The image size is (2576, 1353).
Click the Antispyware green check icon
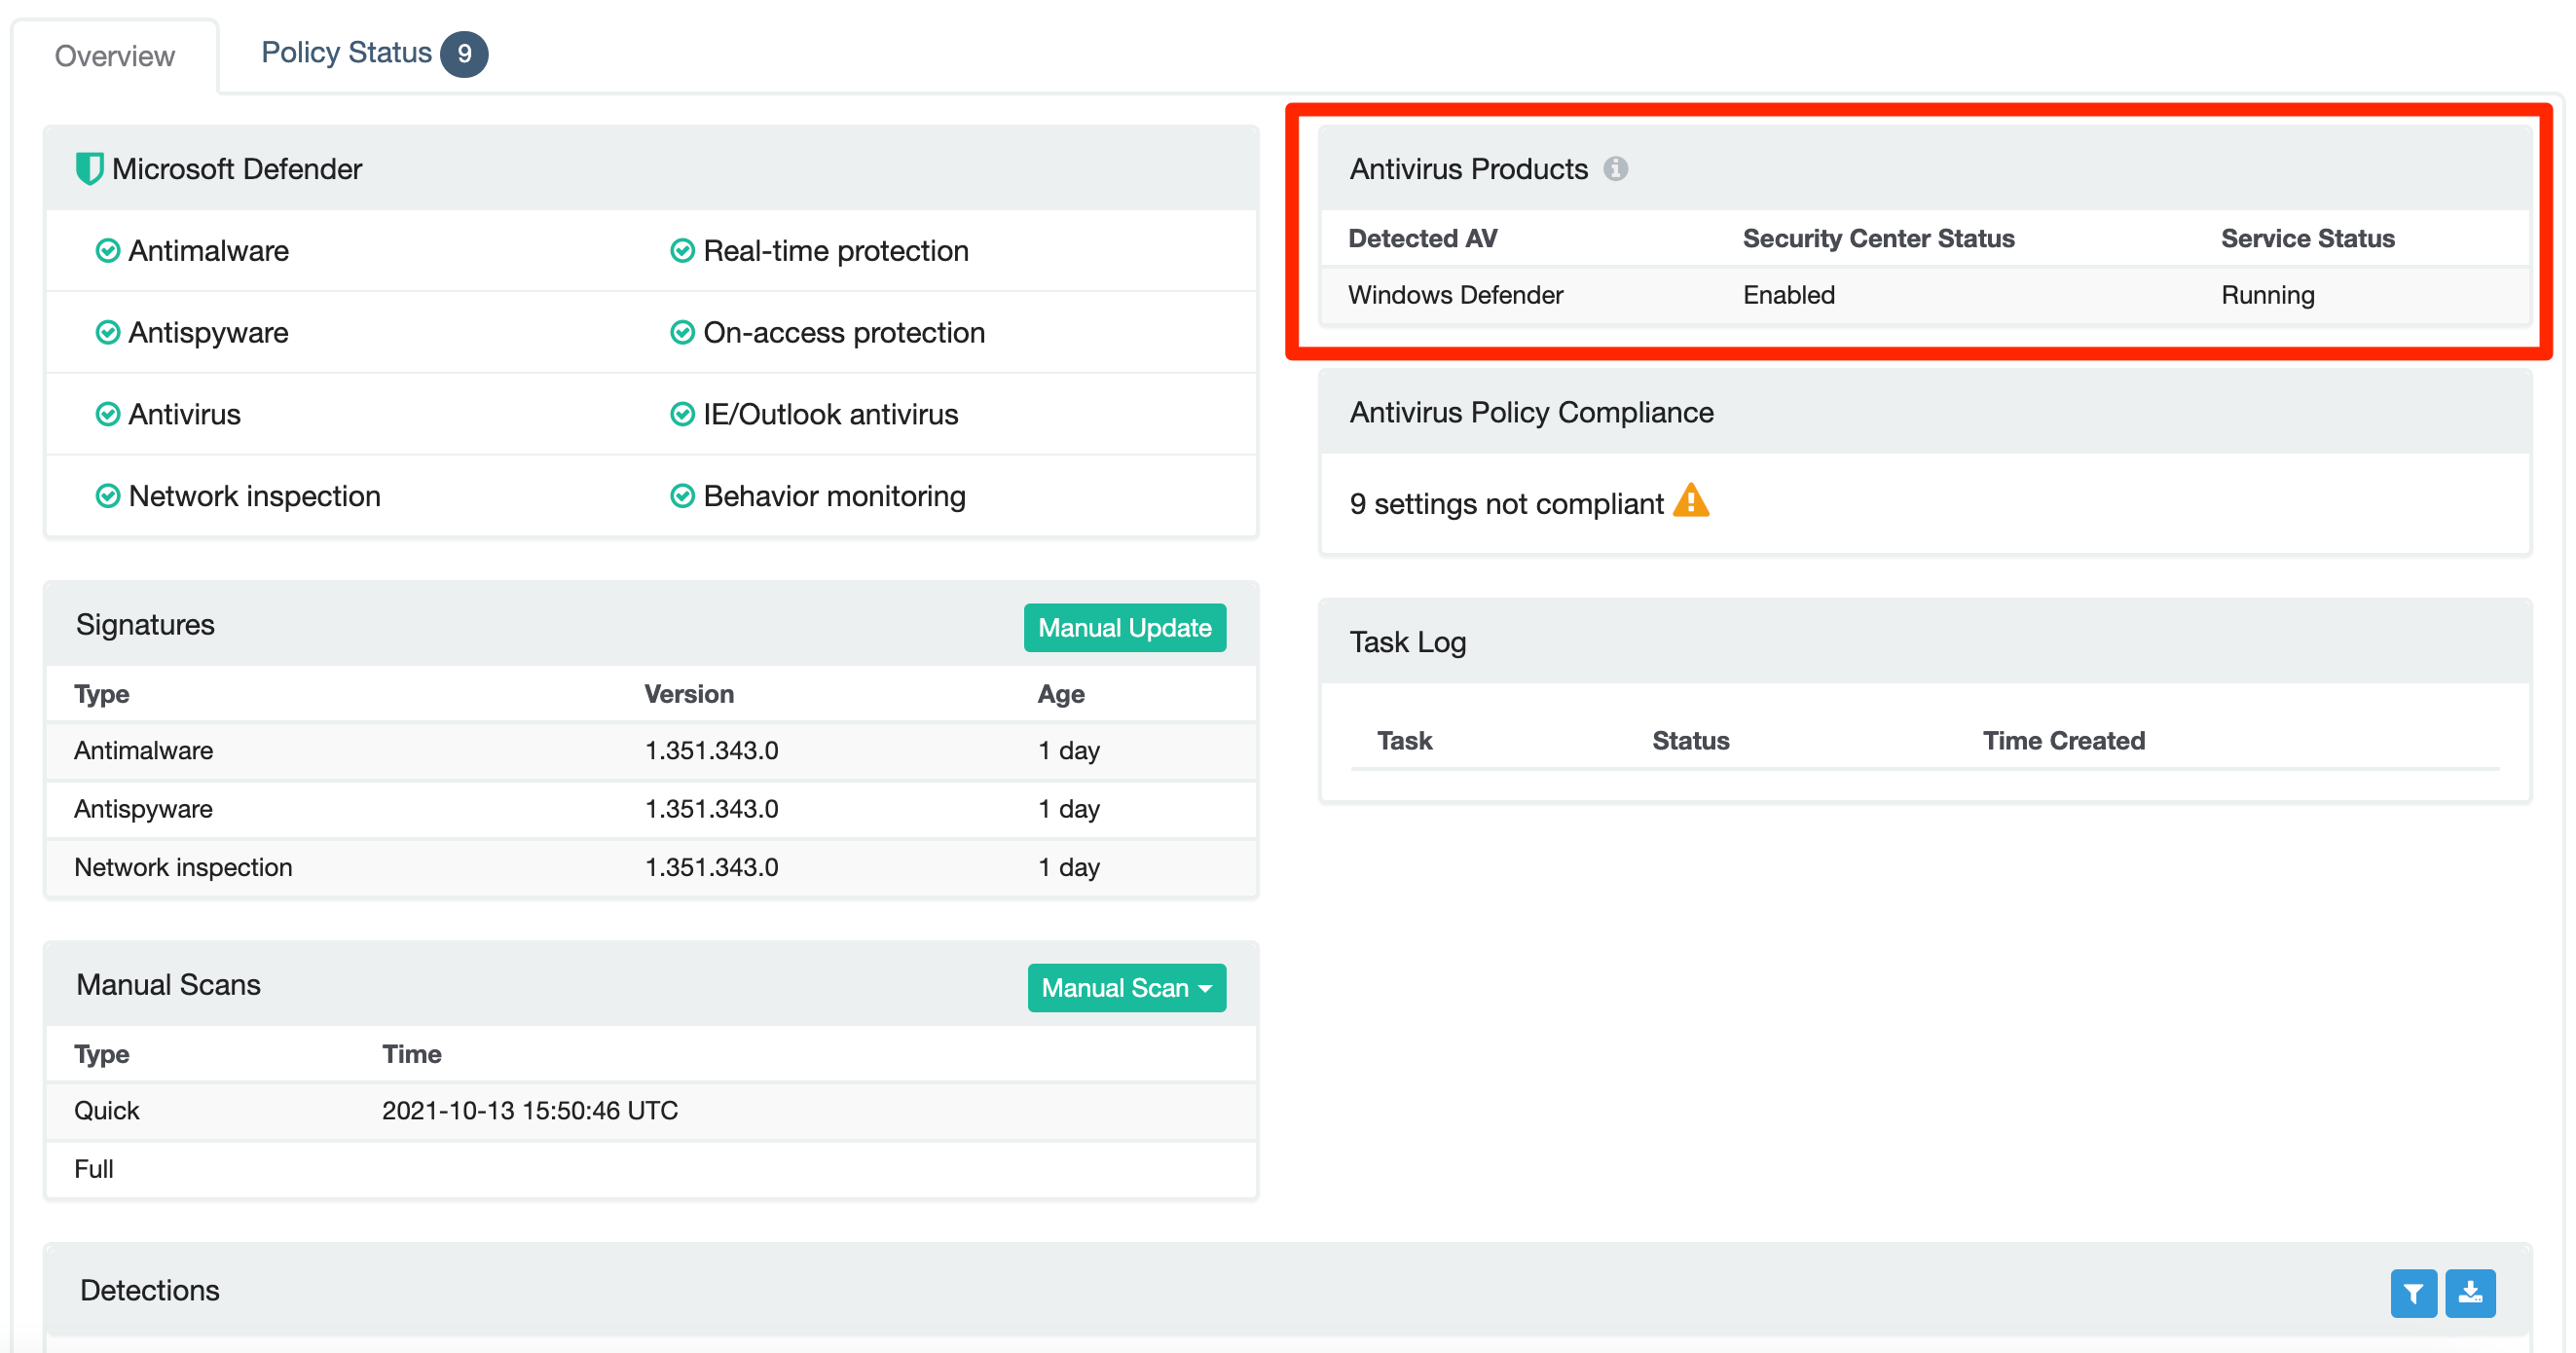tap(108, 333)
